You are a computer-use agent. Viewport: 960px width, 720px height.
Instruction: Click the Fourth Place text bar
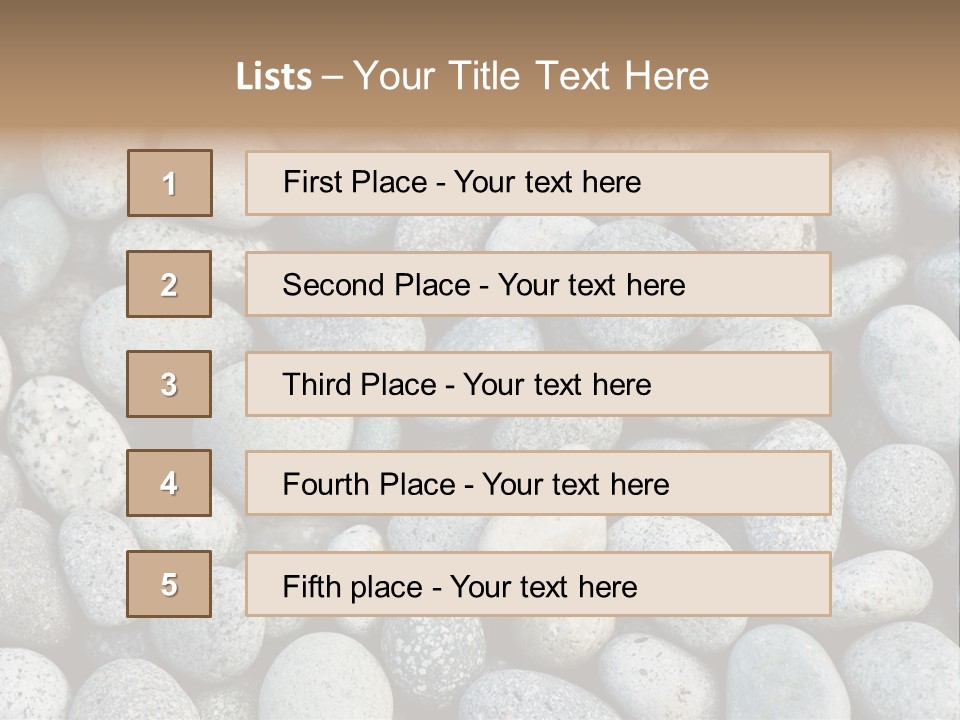point(538,483)
